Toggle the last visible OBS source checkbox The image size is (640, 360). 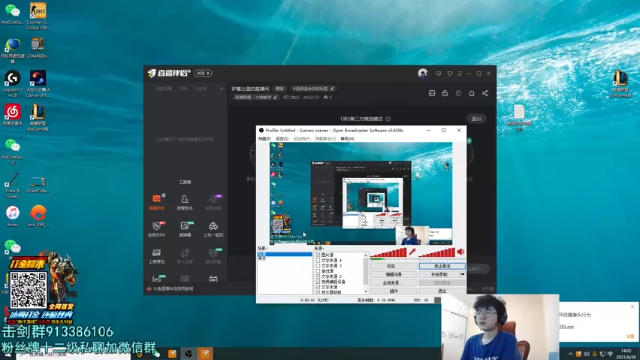[x=318, y=292]
